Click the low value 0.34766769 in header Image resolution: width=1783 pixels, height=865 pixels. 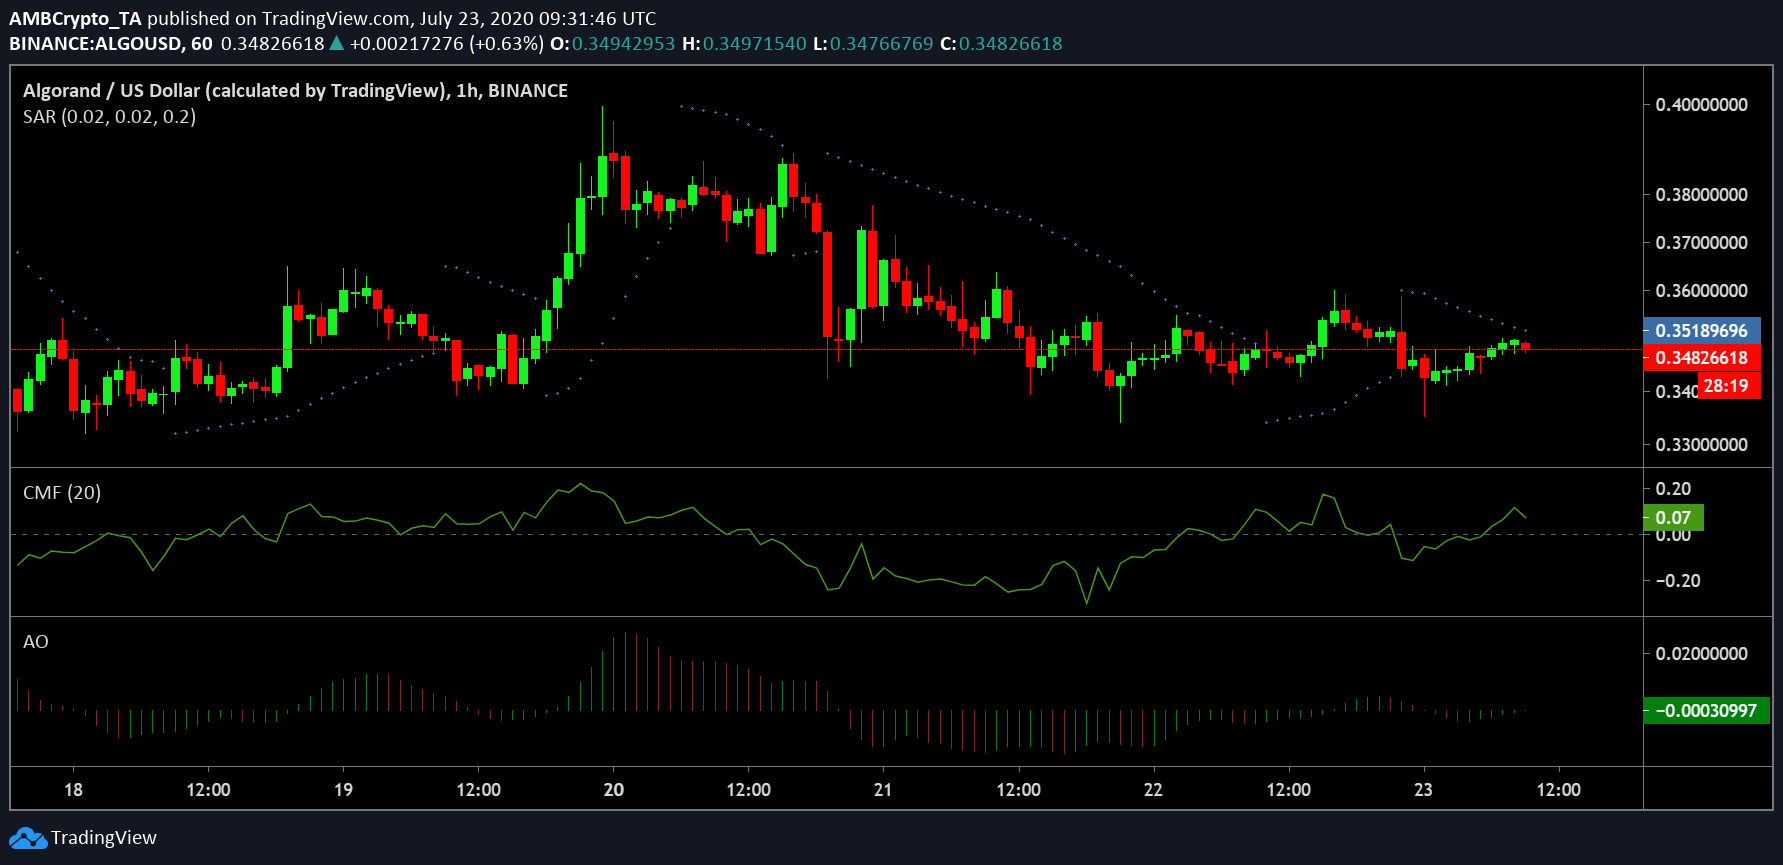coord(882,44)
